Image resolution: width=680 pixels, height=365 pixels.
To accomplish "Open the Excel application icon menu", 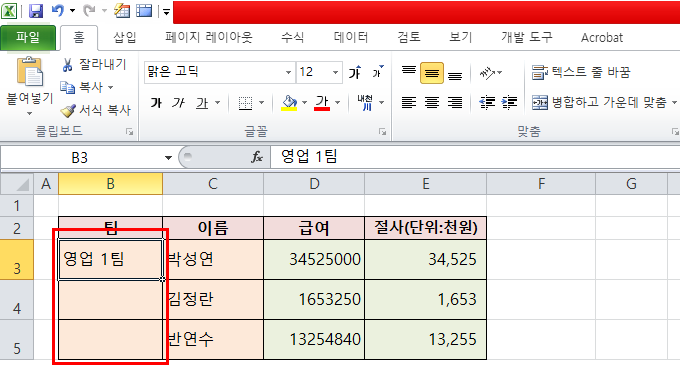I will [9, 11].
